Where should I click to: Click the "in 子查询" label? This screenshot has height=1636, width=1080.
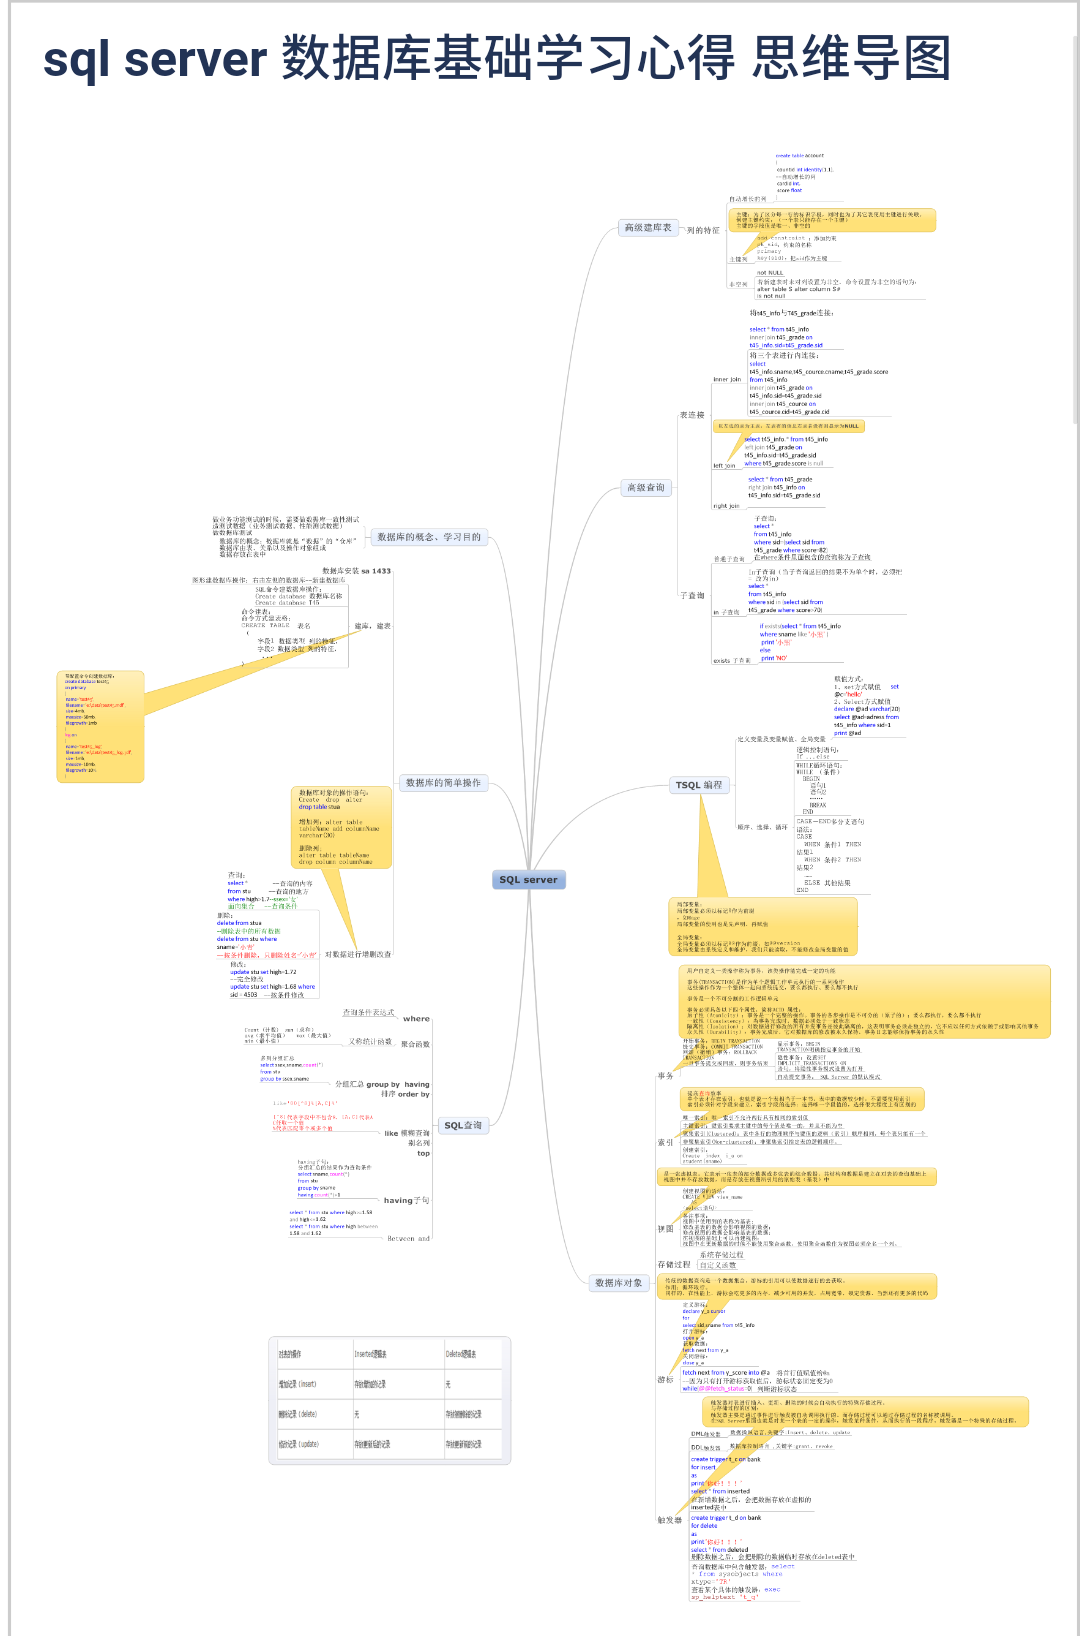726,612
